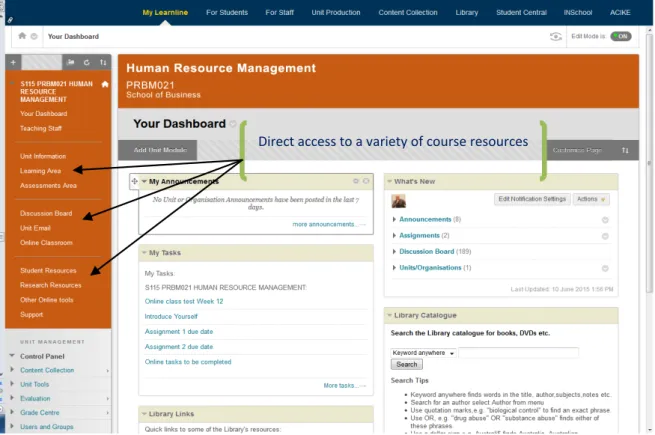Open Assignment 1 due date task
This screenshot has width=655, height=435.
[x=179, y=332]
